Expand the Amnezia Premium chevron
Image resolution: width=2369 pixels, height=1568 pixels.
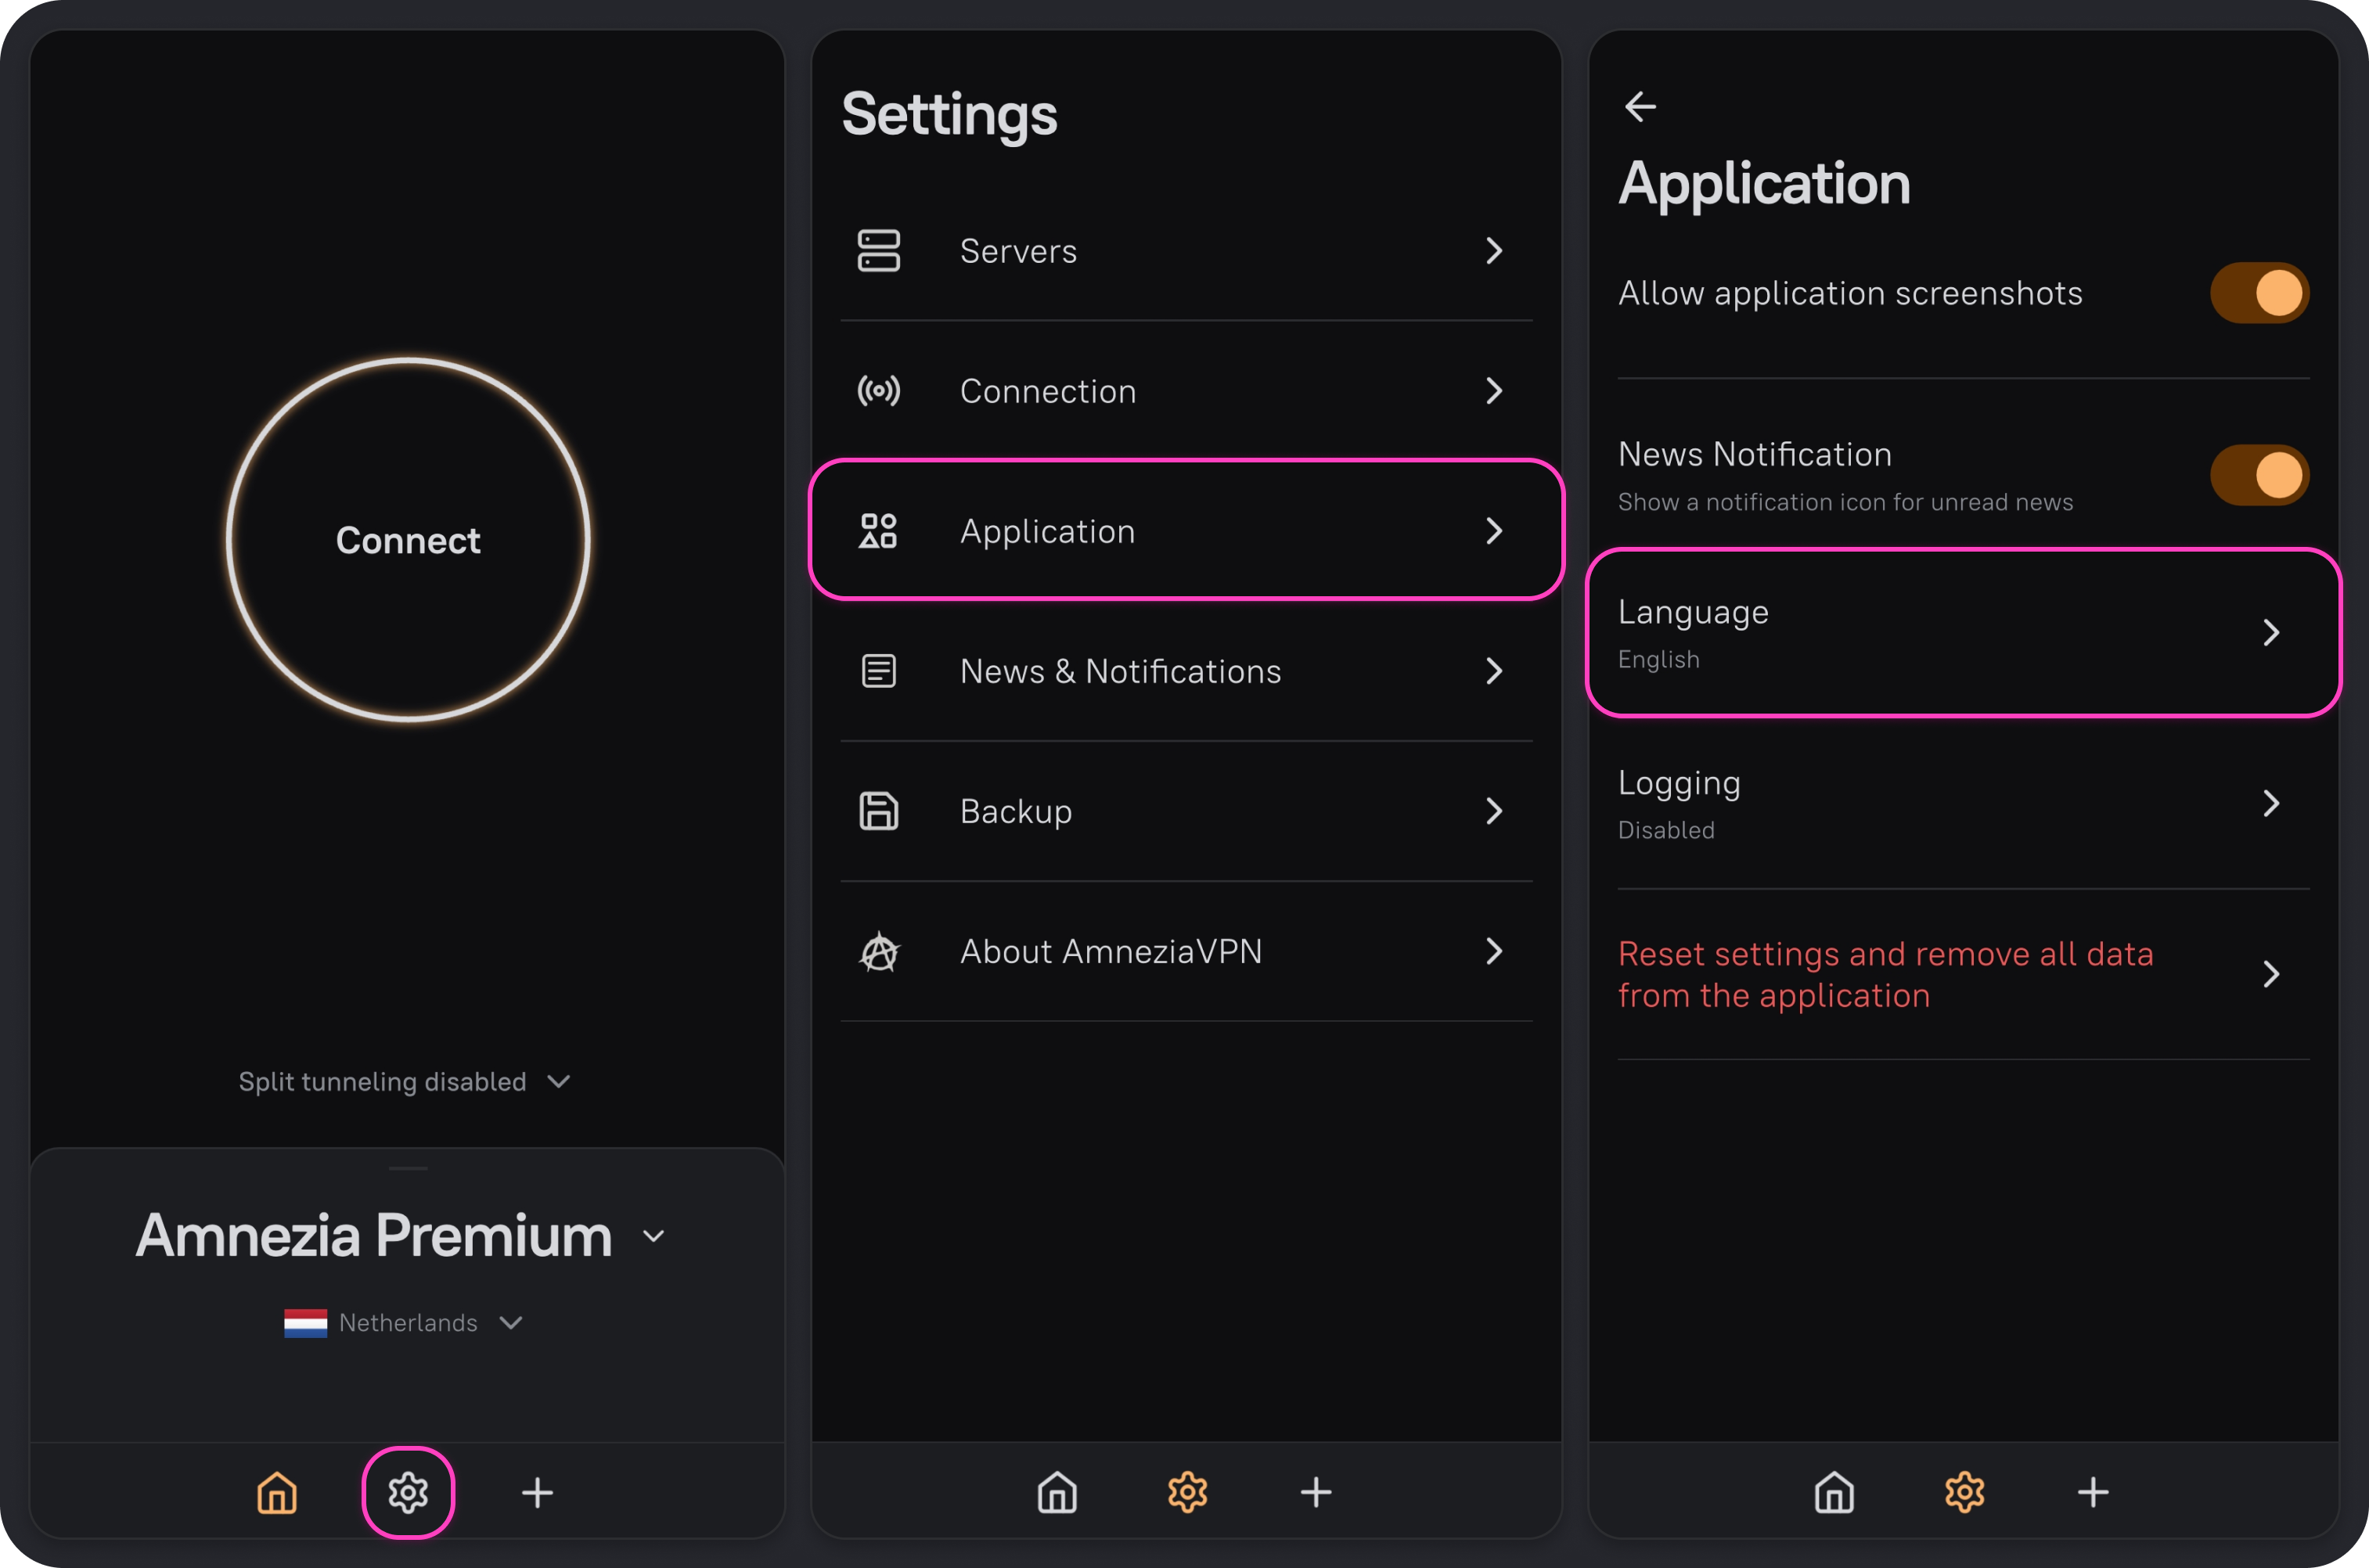coord(653,1237)
